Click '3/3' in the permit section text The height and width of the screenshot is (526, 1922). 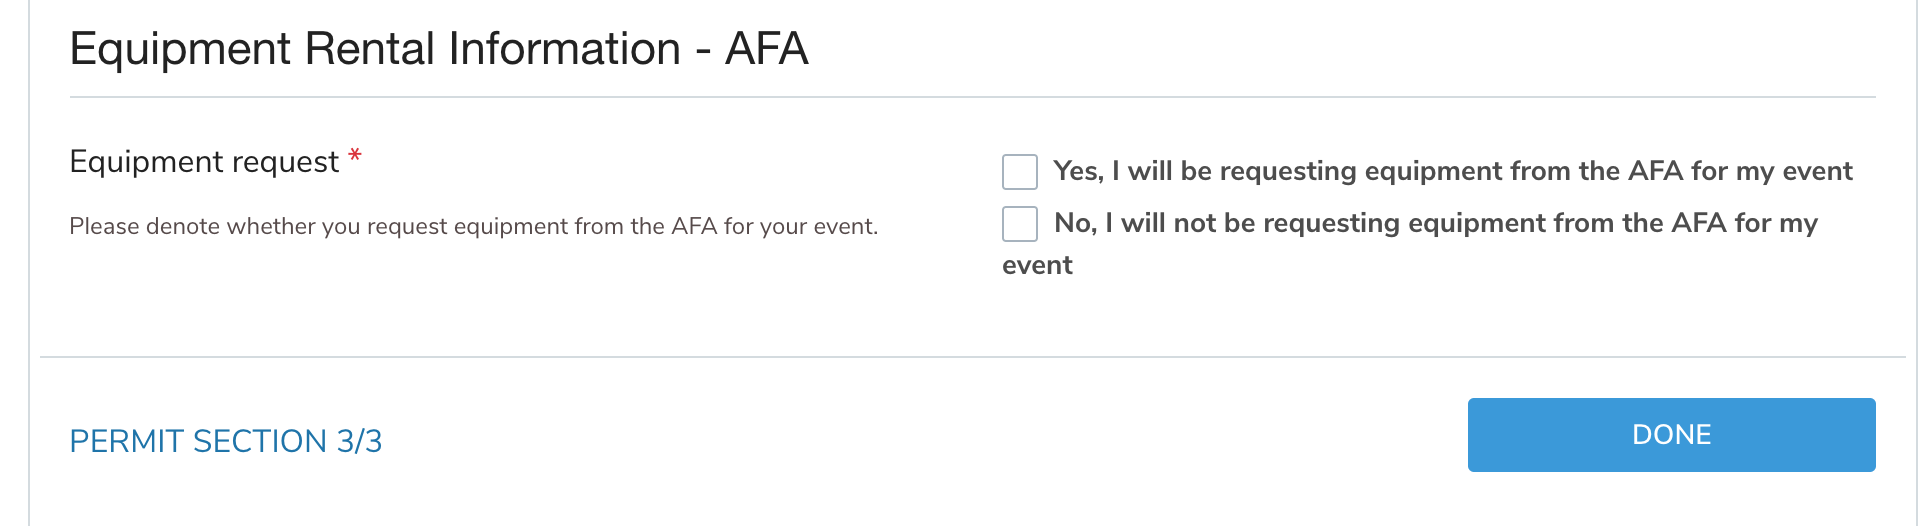point(359,441)
